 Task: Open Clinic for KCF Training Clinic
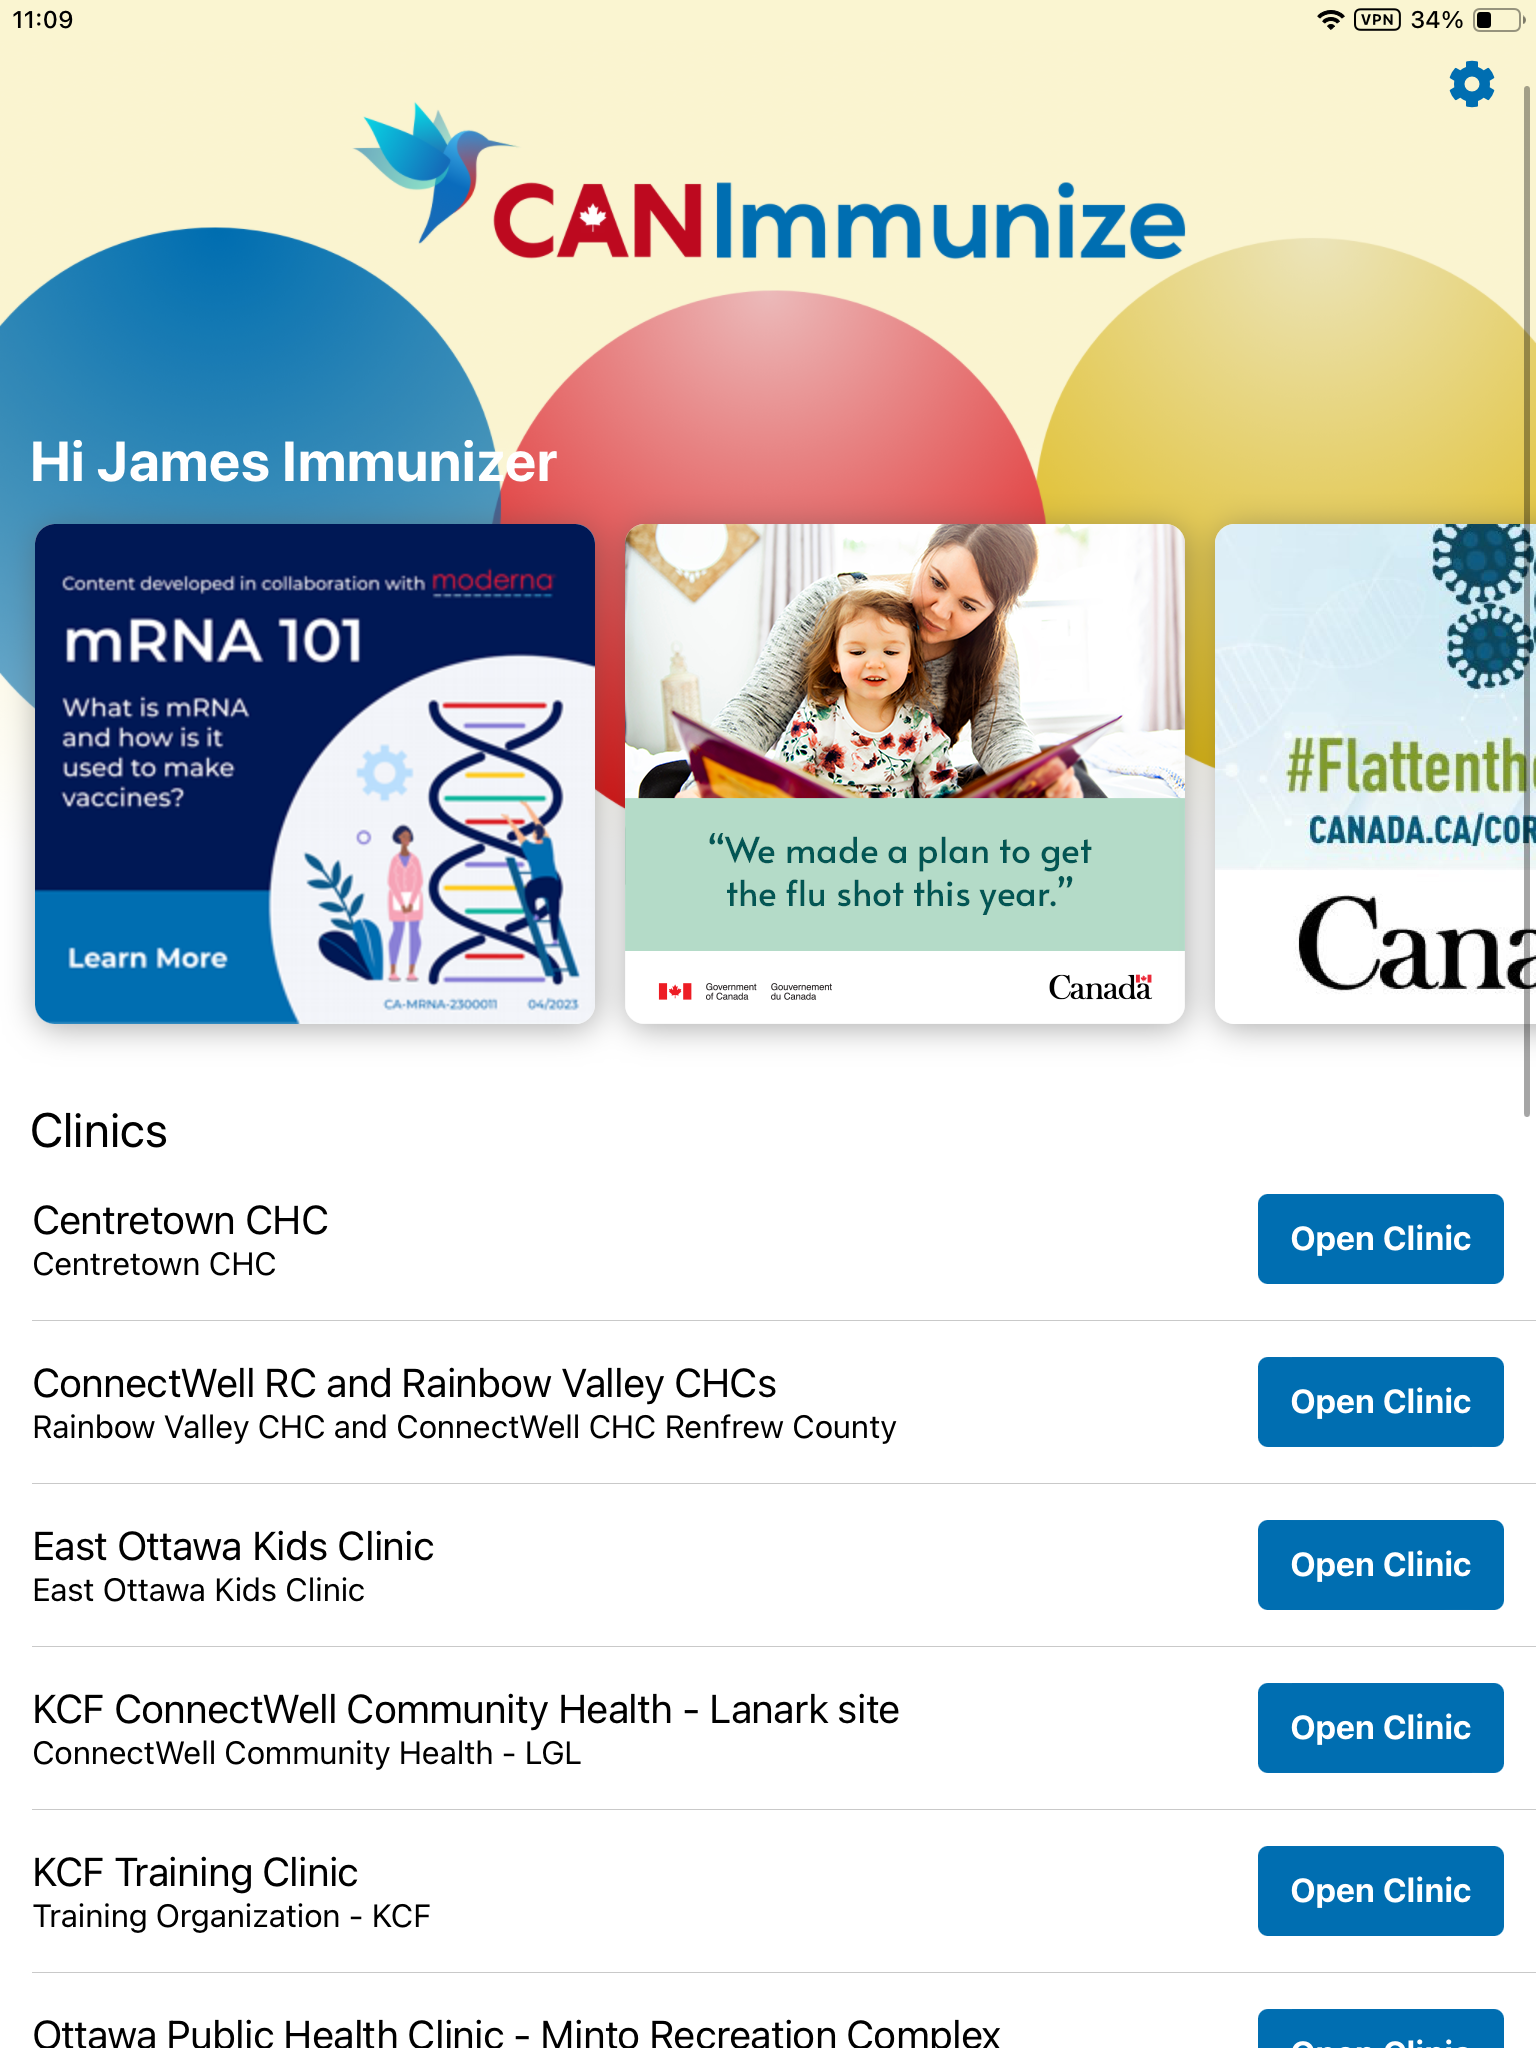pyautogui.click(x=1380, y=1890)
